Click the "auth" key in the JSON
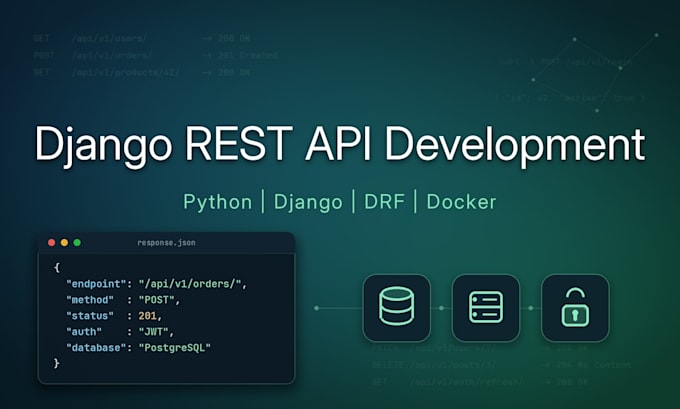The image size is (680, 409). (x=84, y=332)
